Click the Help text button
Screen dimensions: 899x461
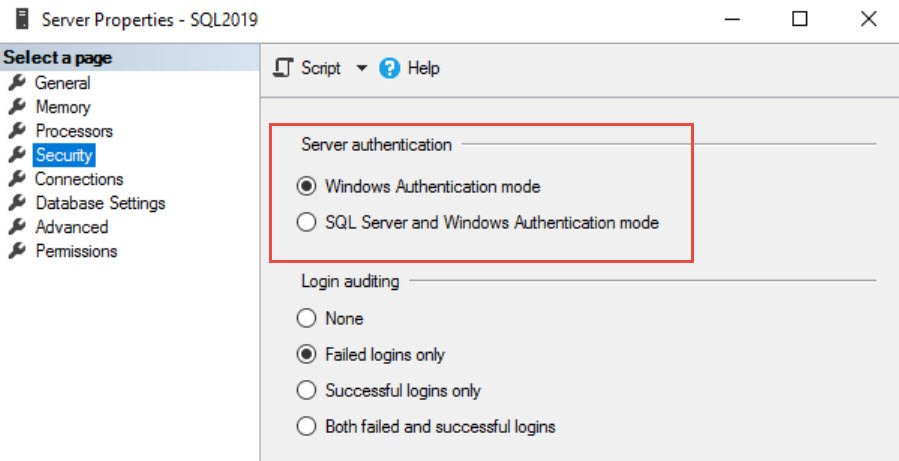(x=423, y=68)
